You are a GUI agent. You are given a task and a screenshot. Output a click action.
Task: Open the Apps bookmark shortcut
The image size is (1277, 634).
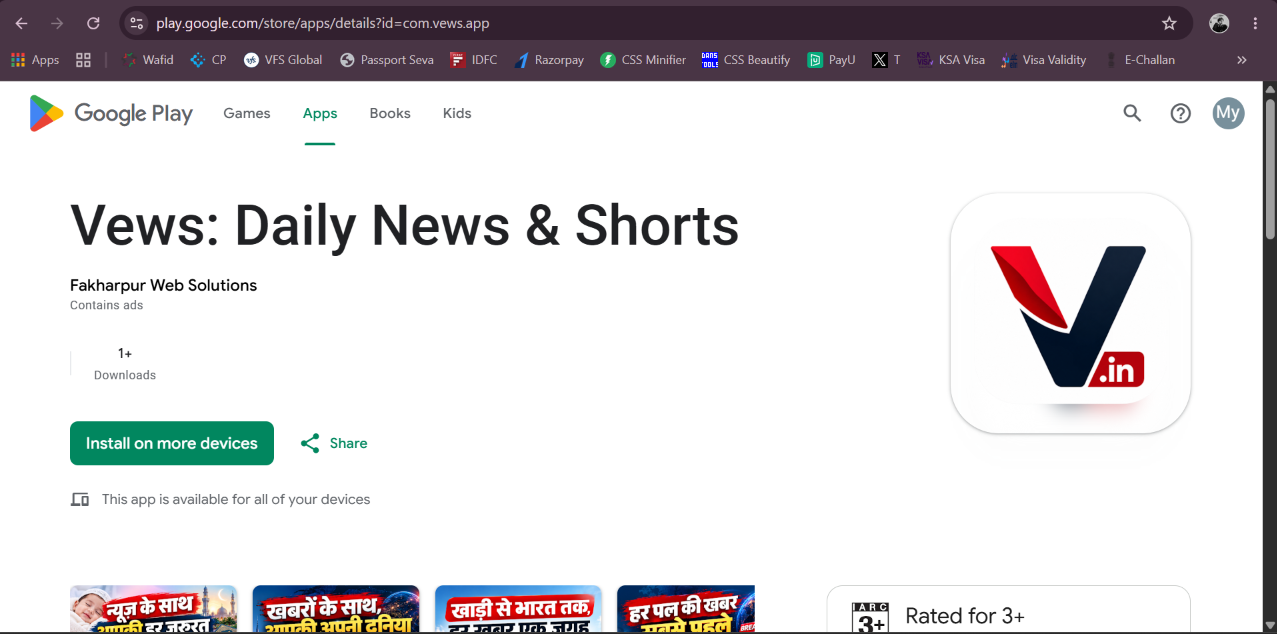pos(35,60)
